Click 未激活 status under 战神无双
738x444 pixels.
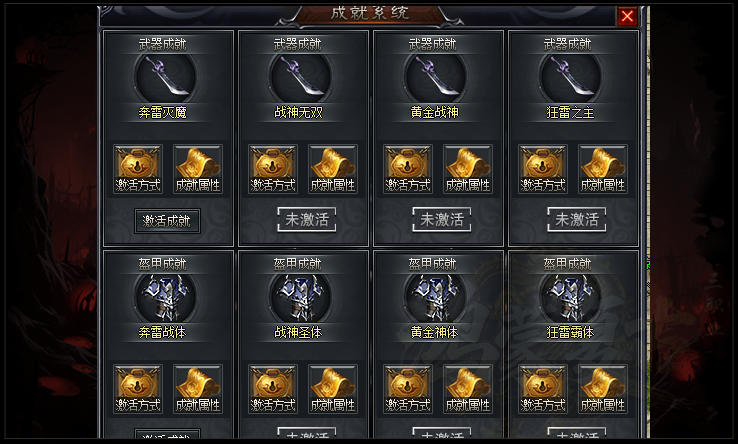[x=307, y=219]
